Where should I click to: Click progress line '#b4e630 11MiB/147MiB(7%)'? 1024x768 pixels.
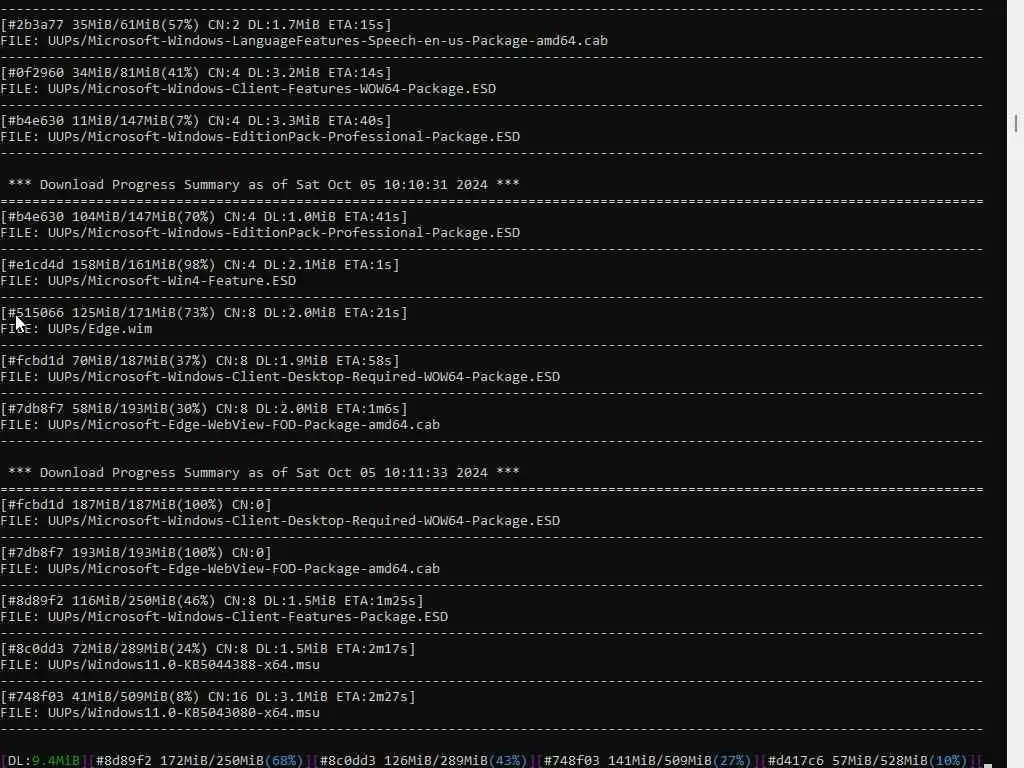point(196,121)
